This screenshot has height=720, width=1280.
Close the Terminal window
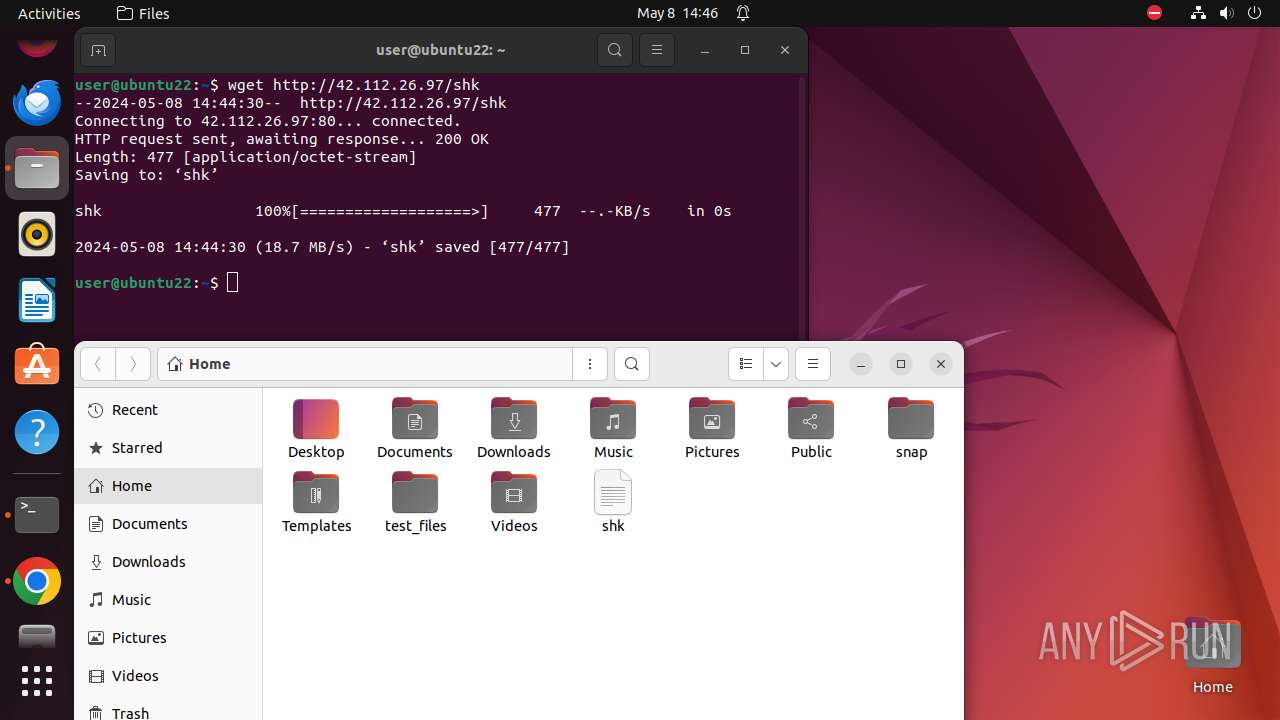(x=785, y=50)
